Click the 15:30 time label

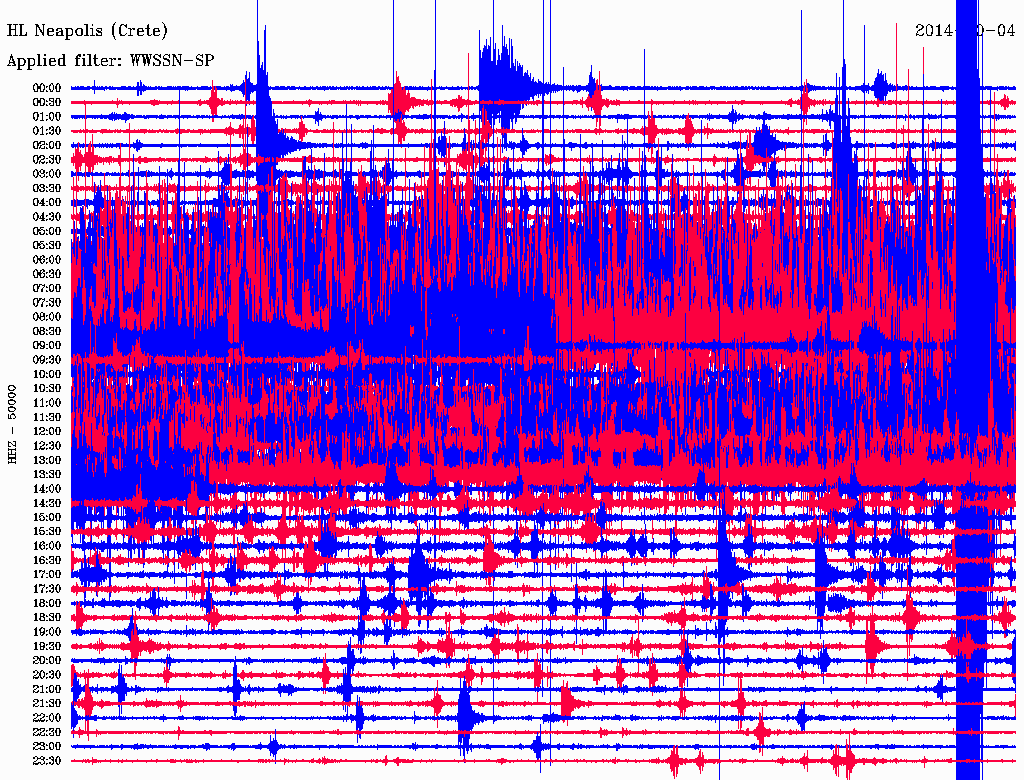tap(47, 532)
